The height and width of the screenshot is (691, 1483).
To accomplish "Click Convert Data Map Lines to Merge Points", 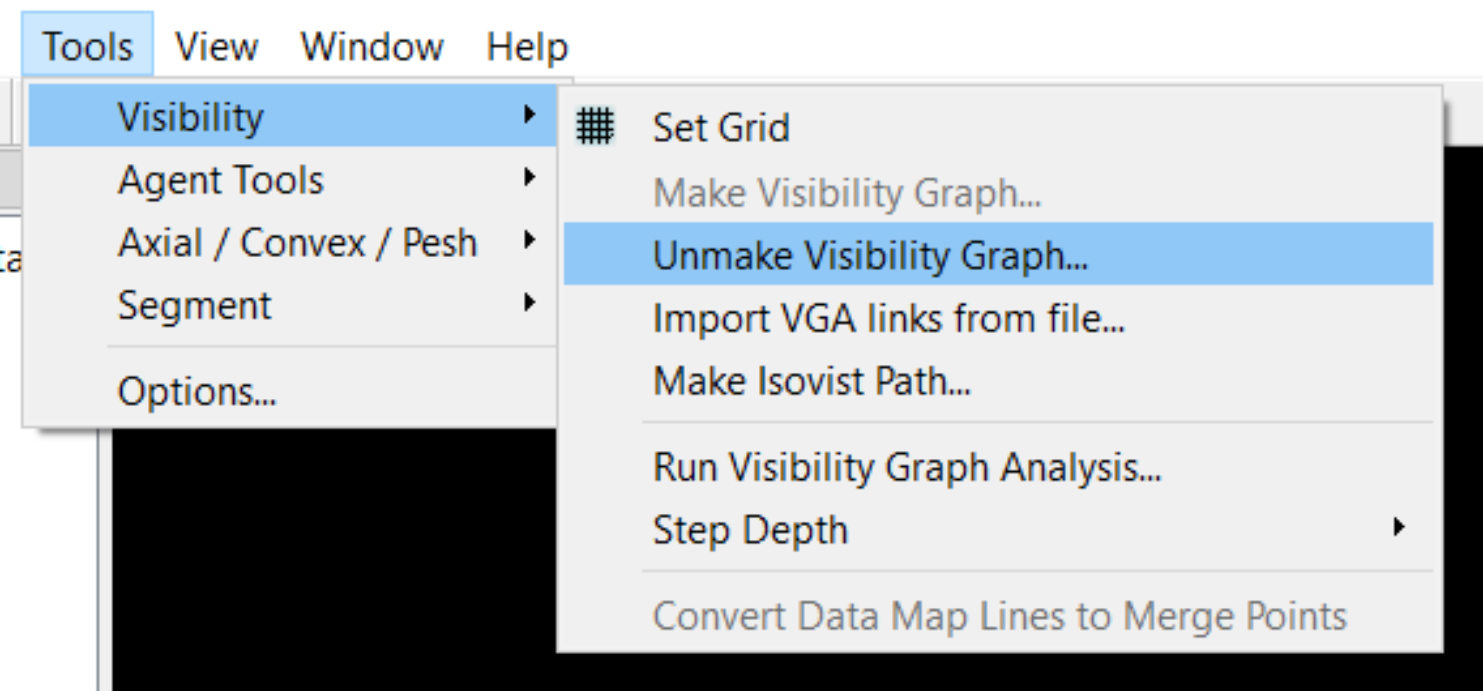I will pos(999,616).
